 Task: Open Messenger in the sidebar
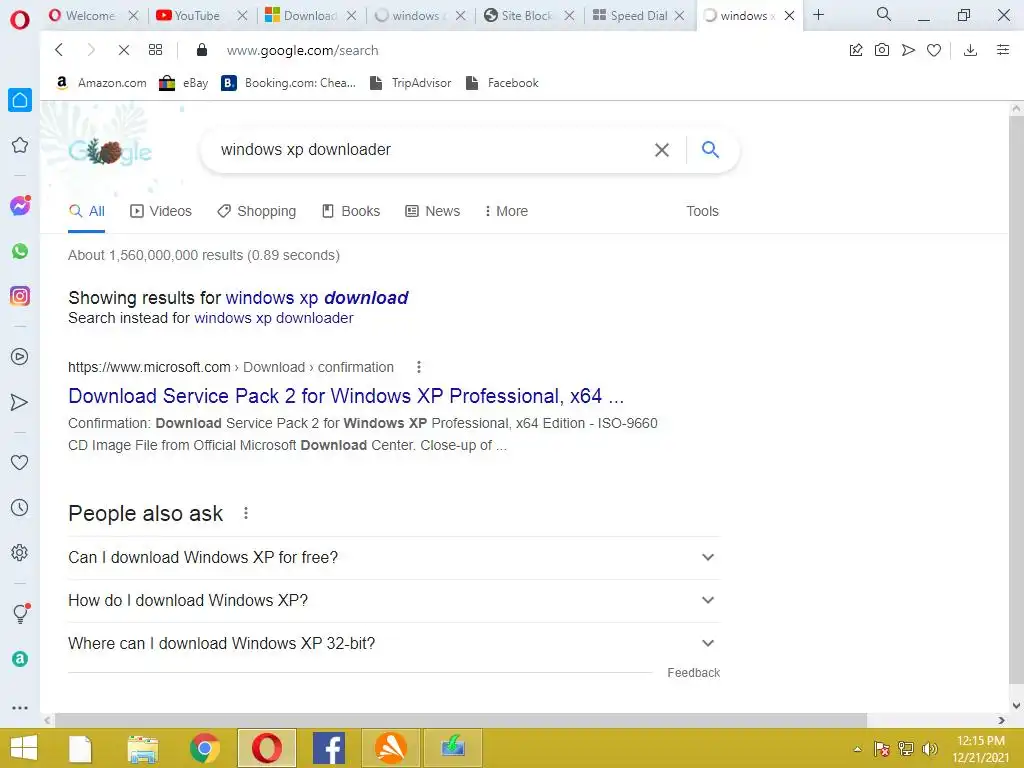20,206
